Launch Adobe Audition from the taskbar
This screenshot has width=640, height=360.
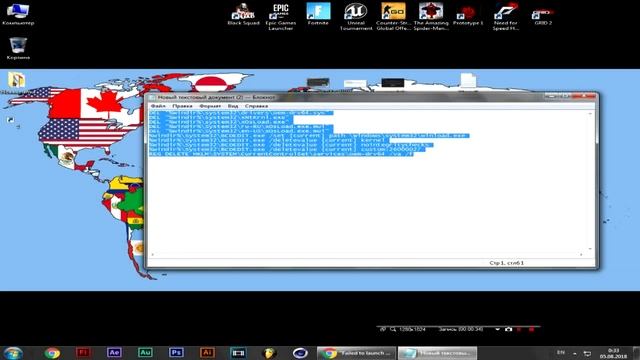[x=145, y=353]
